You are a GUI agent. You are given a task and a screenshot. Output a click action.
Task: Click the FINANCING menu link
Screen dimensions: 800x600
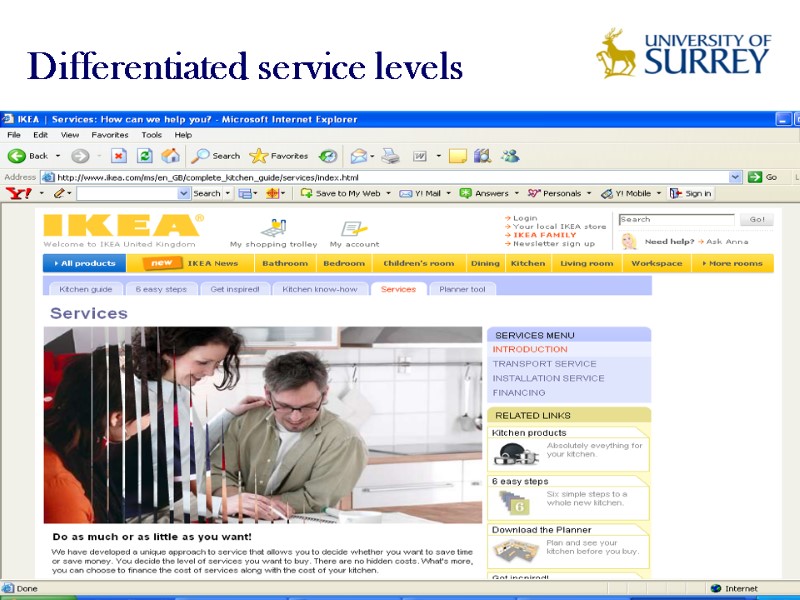pyautogui.click(x=518, y=392)
